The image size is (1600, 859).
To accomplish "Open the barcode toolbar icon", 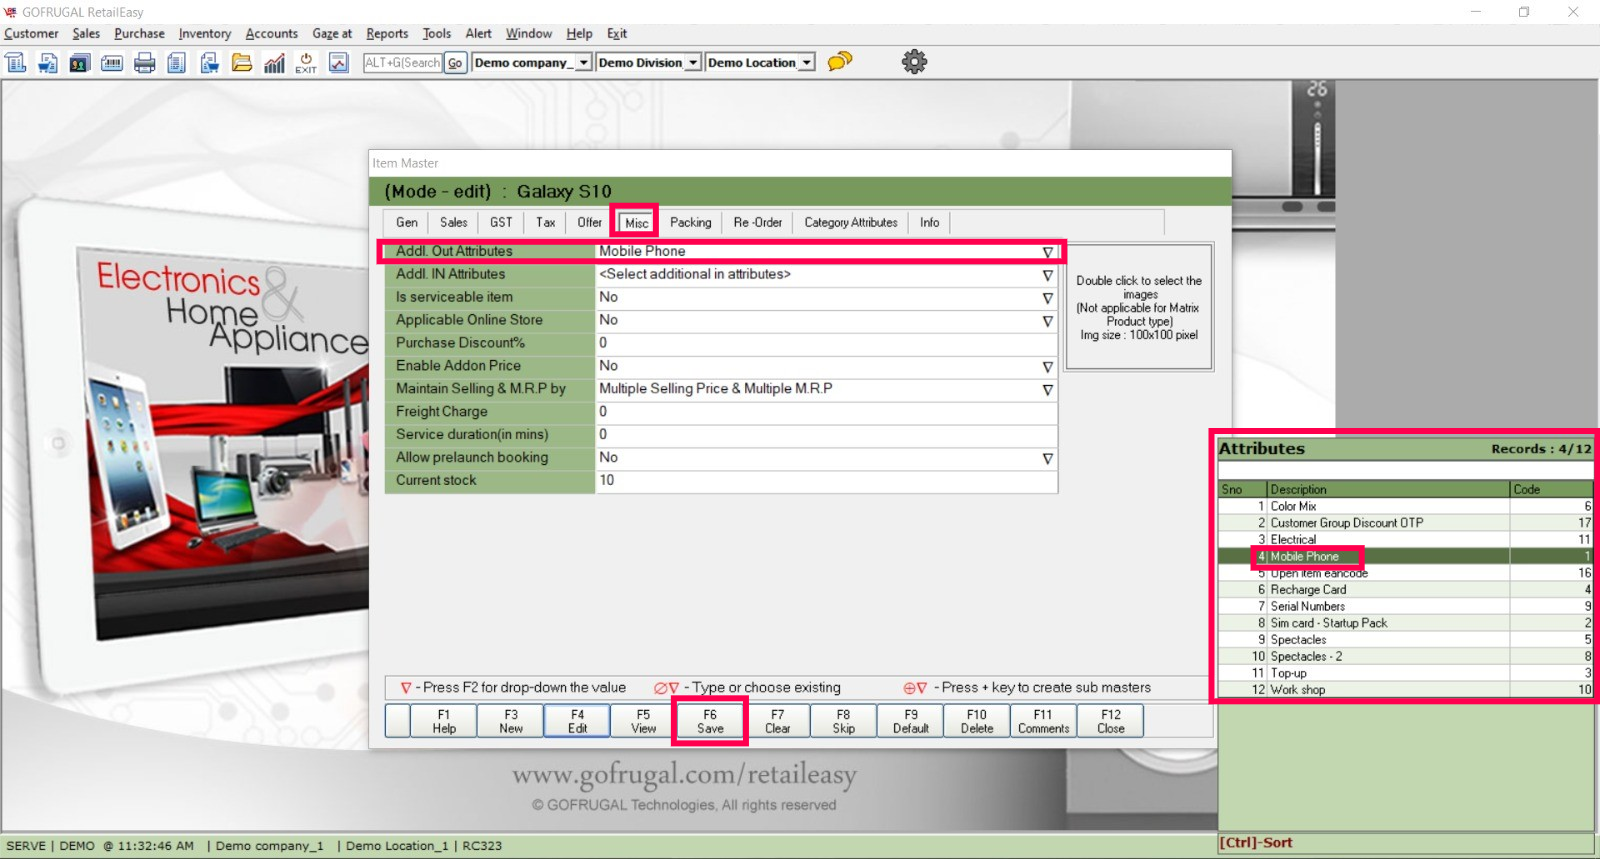I will (112, 63).
